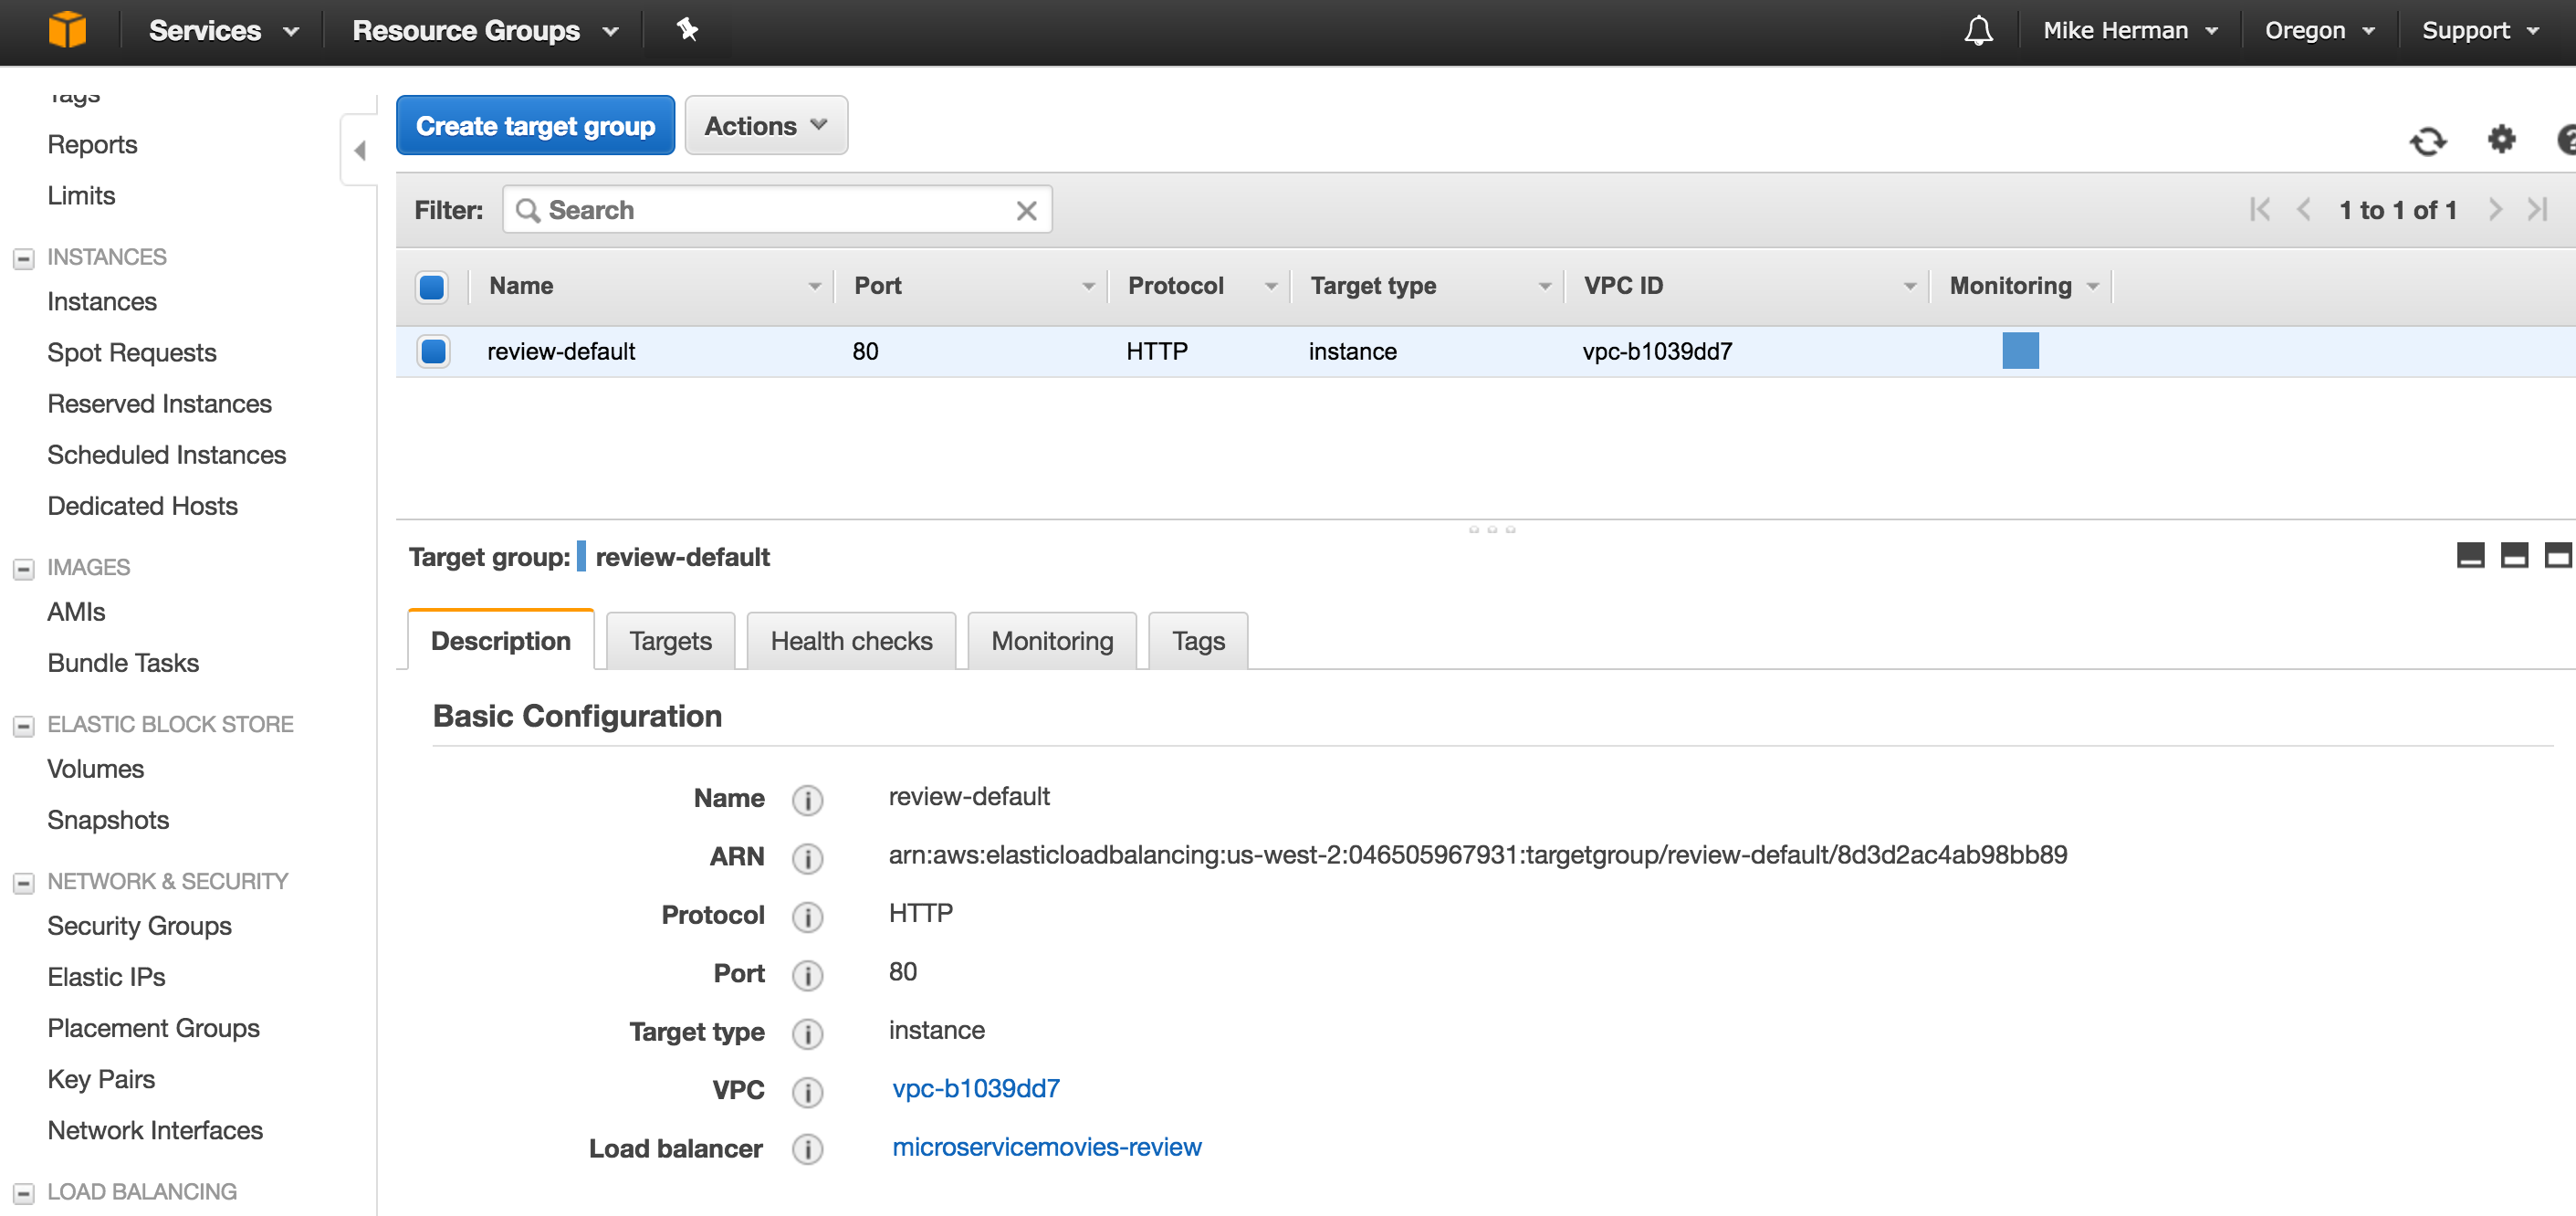Click the pin icon in the top navigation bar
This screenshot has width=2576, height=1216.
687,30
